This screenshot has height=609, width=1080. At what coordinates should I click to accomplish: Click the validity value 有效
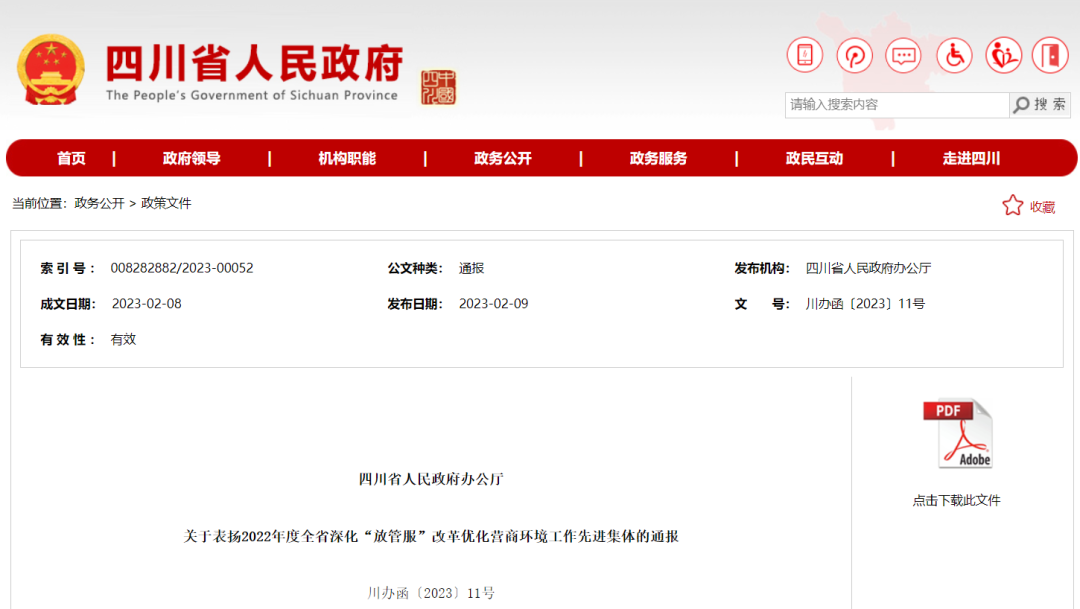tap(123, 340)
